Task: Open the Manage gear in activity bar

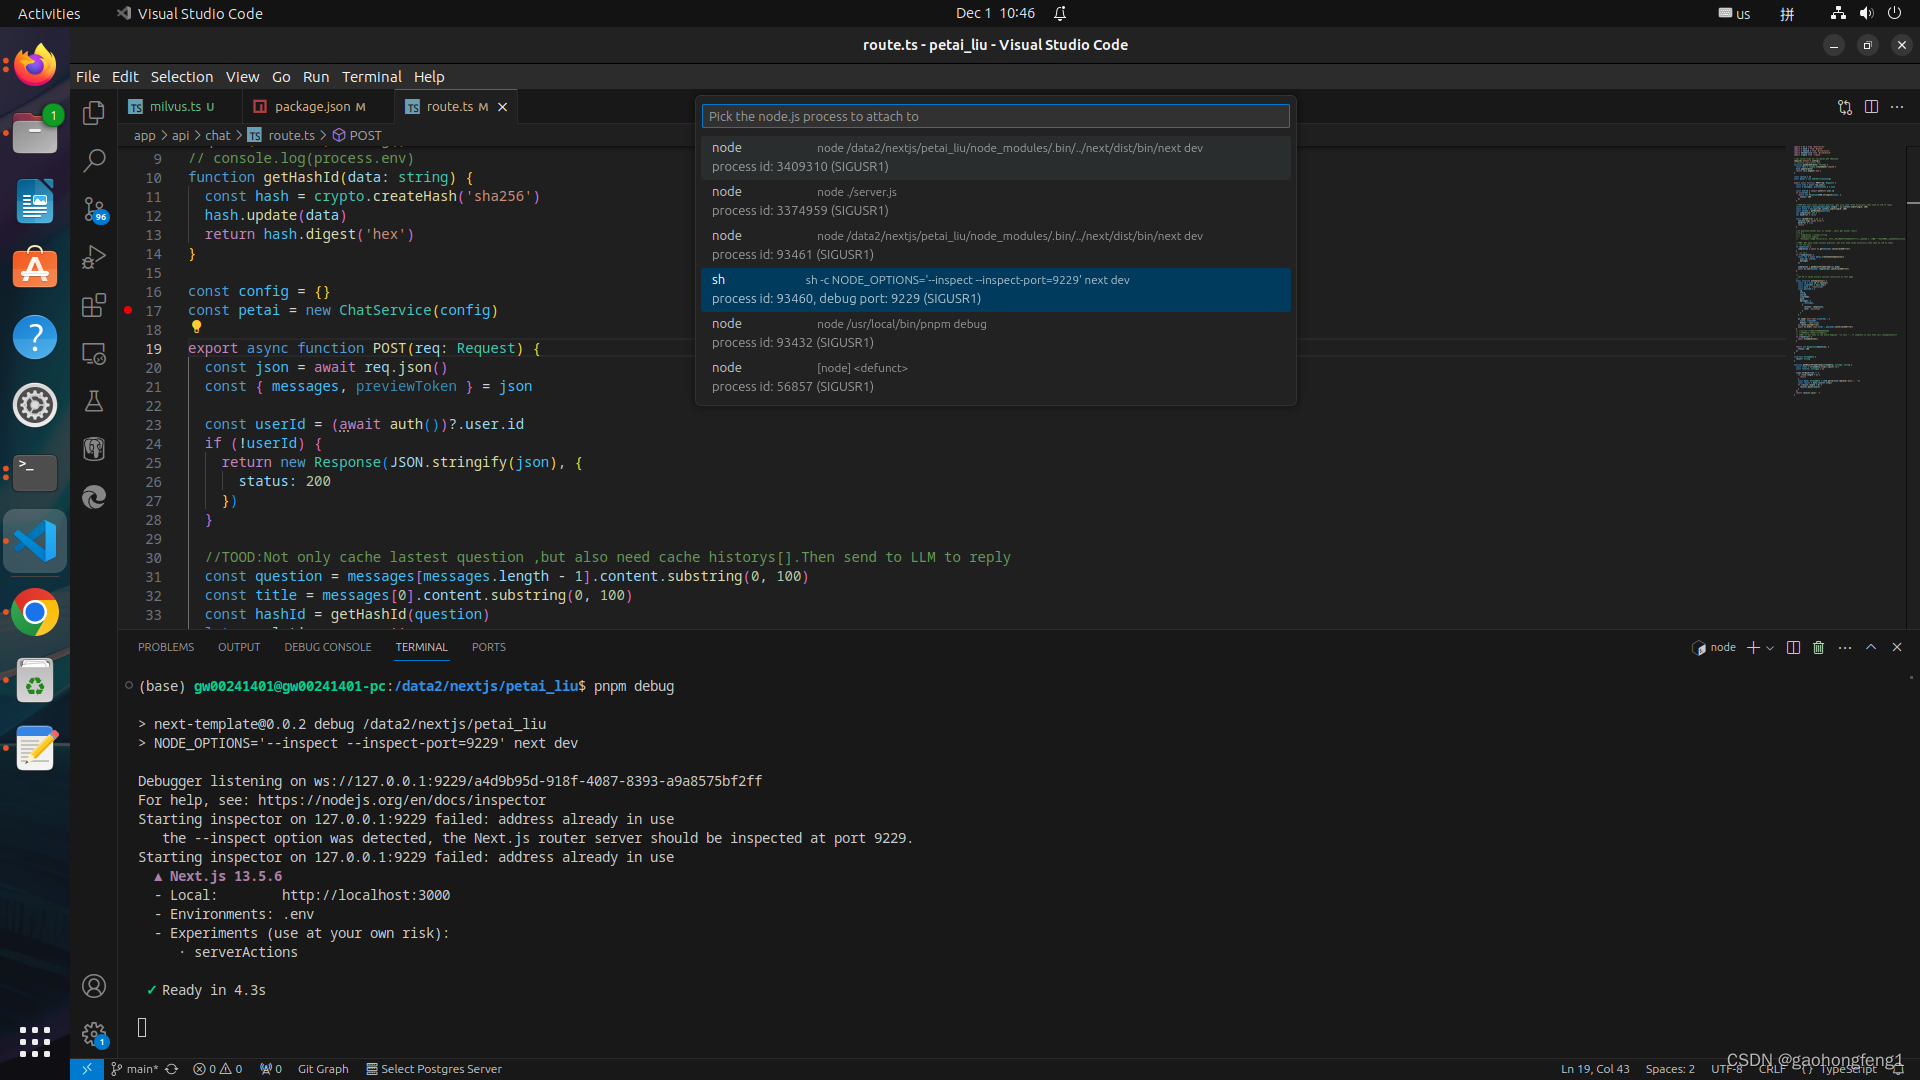Action: [x=94, y=1034]
